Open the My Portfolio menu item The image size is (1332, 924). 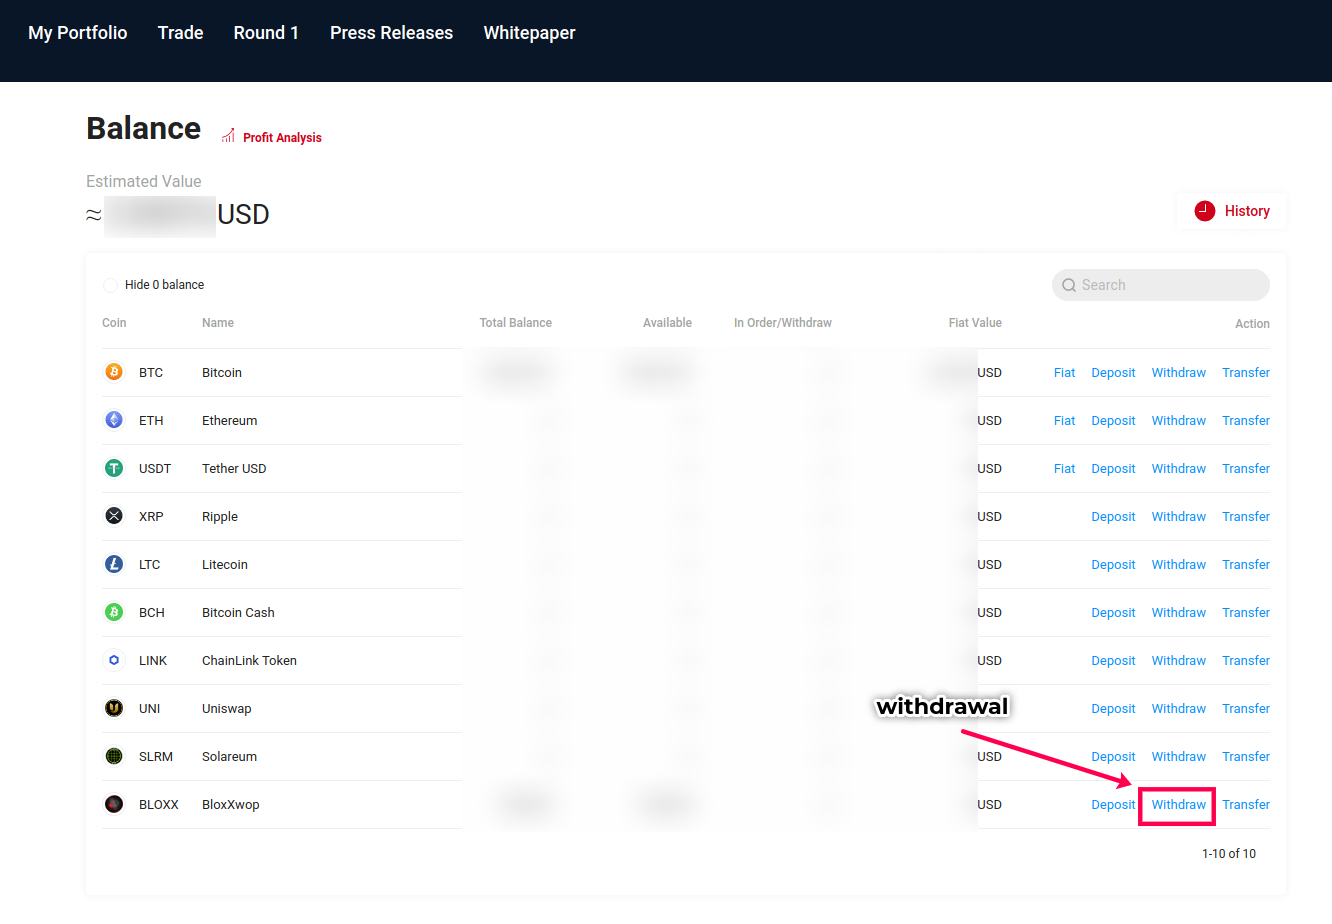[78, 33]
